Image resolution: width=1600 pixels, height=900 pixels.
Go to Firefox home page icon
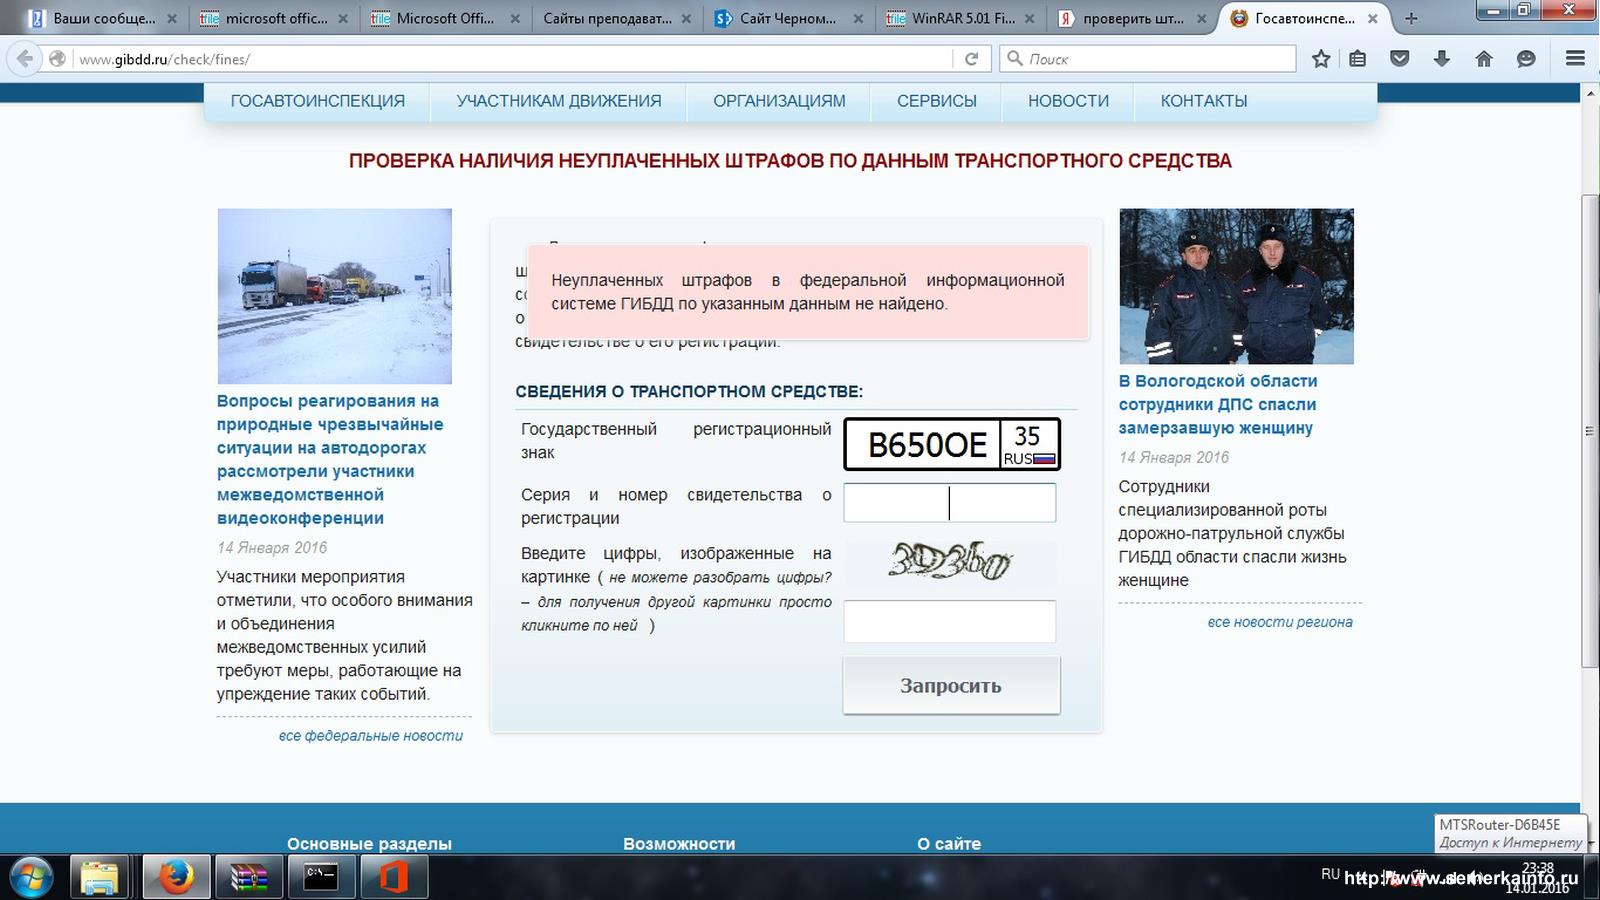click(1484, 59)
